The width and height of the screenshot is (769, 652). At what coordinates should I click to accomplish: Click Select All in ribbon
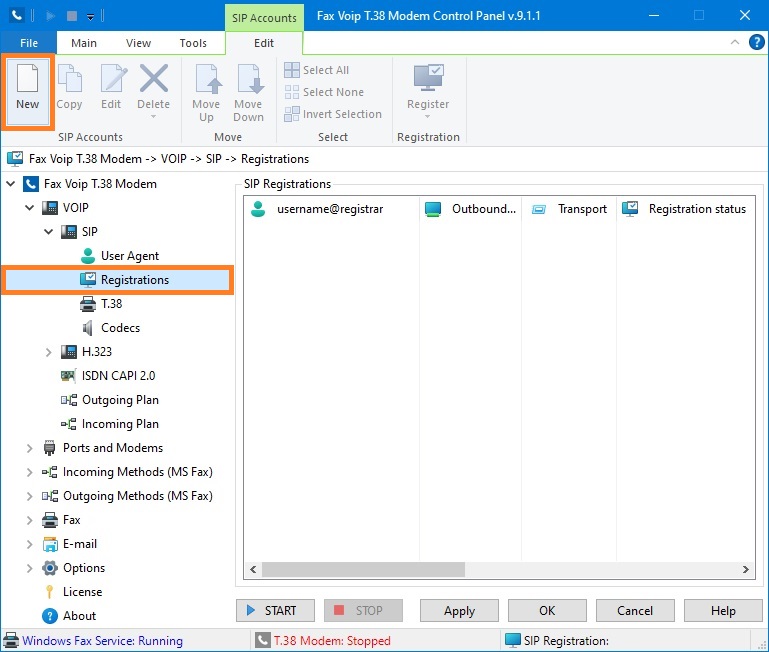[x=317, y=70]
